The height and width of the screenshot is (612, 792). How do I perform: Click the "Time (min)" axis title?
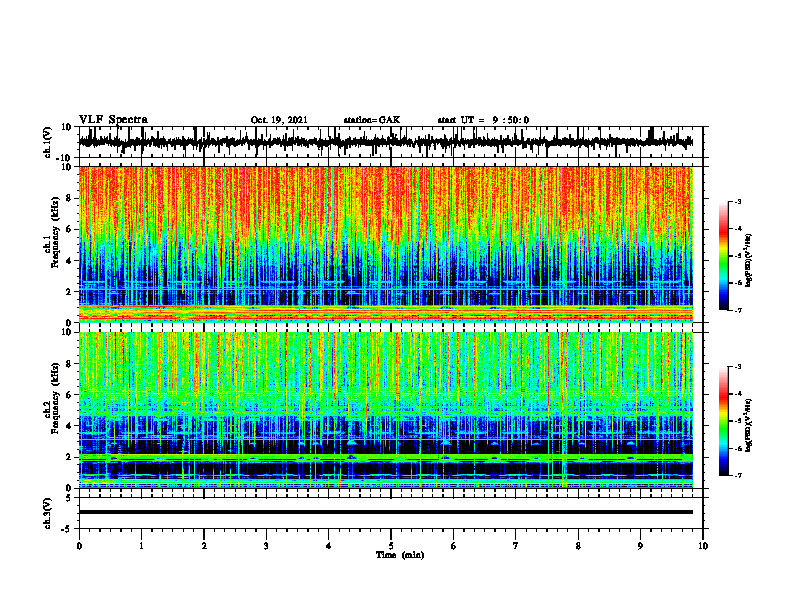click(400, 555)
